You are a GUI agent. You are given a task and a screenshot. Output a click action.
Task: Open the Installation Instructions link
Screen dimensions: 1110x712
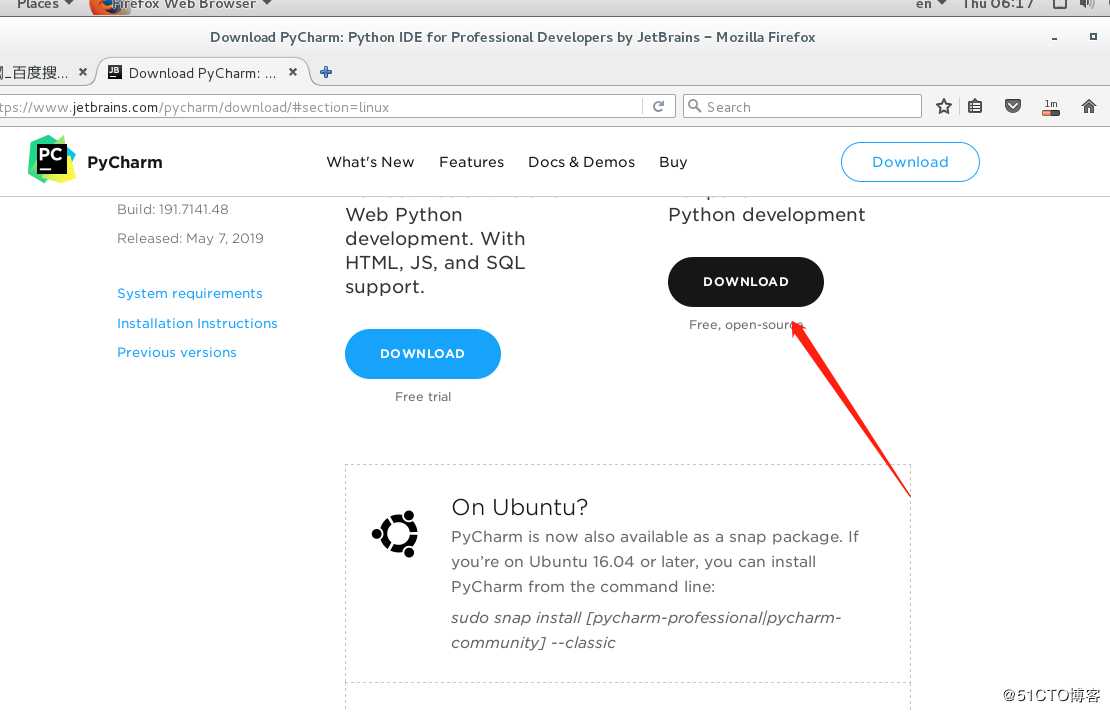click(x=197, y=323)
